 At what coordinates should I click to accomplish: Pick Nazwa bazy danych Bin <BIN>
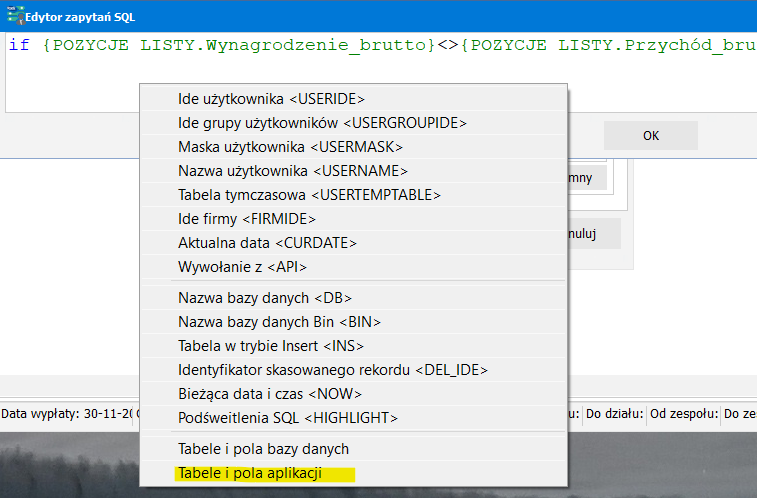point(353,322)
